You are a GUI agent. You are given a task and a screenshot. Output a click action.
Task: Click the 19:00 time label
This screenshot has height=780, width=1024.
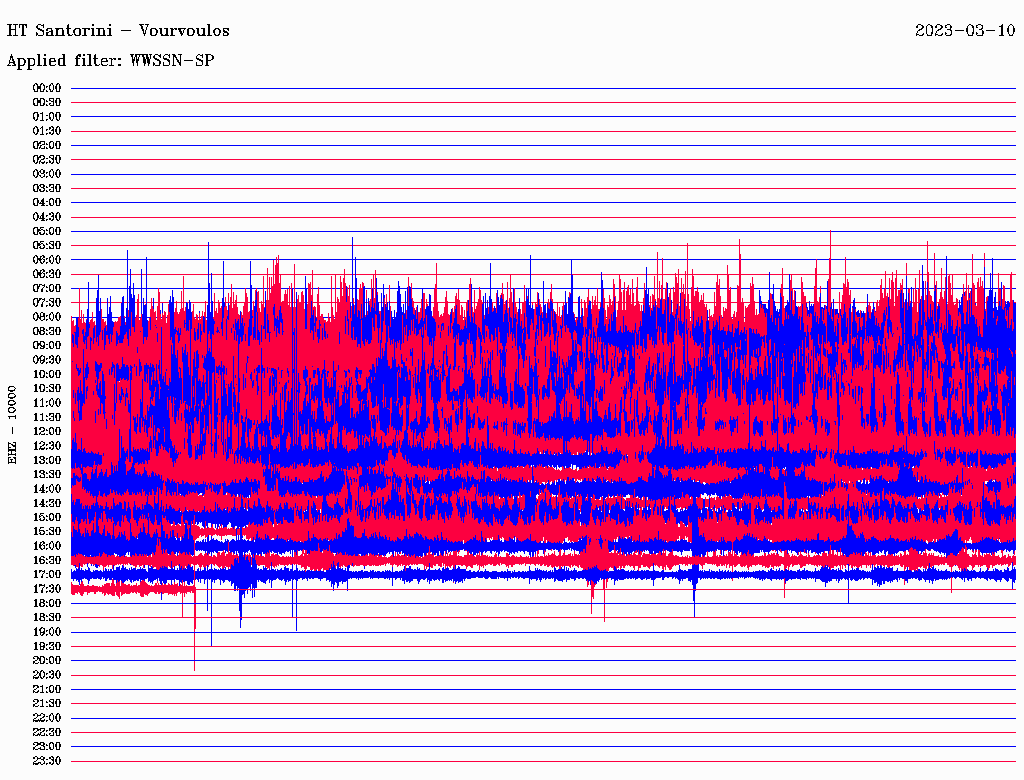(47, 632)
